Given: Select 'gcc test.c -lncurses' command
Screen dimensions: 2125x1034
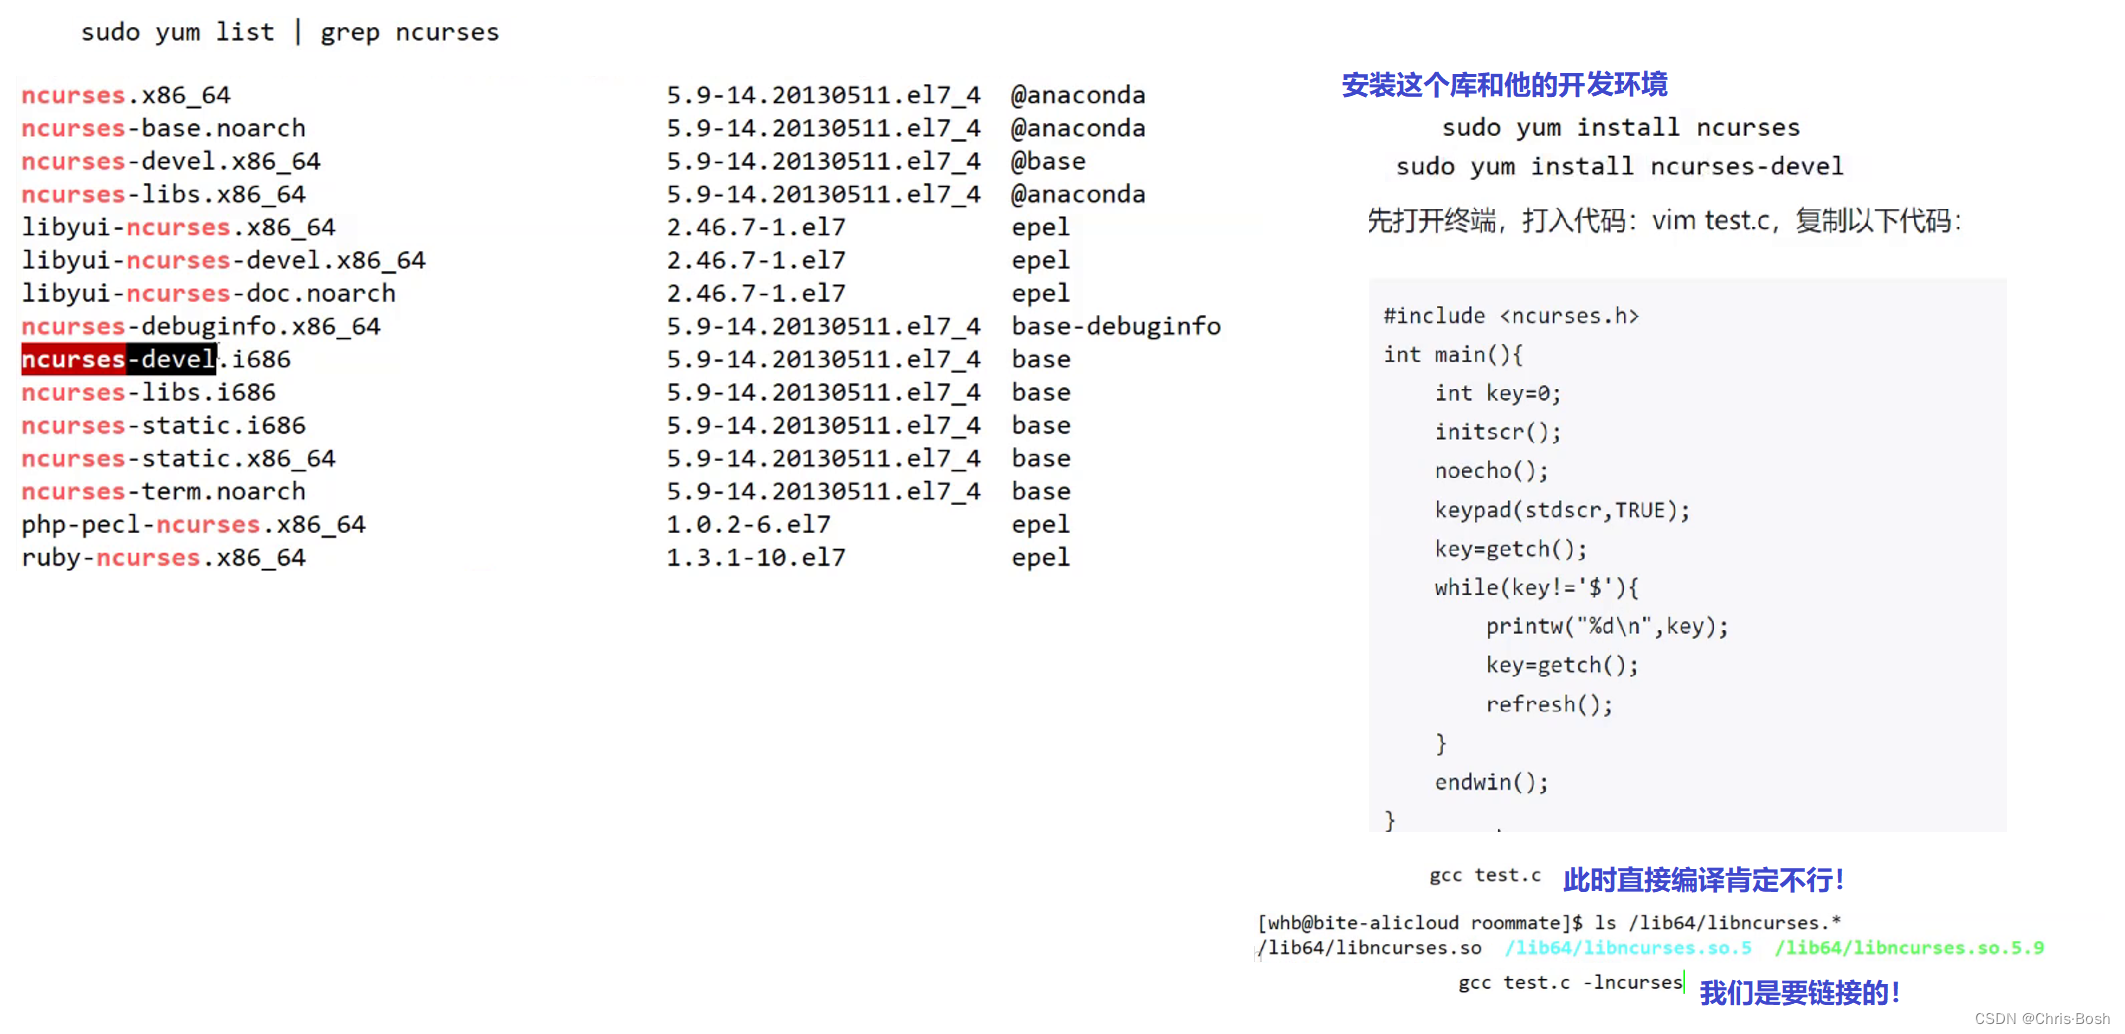Looking at the screenshot, I should coord(1571,983).
